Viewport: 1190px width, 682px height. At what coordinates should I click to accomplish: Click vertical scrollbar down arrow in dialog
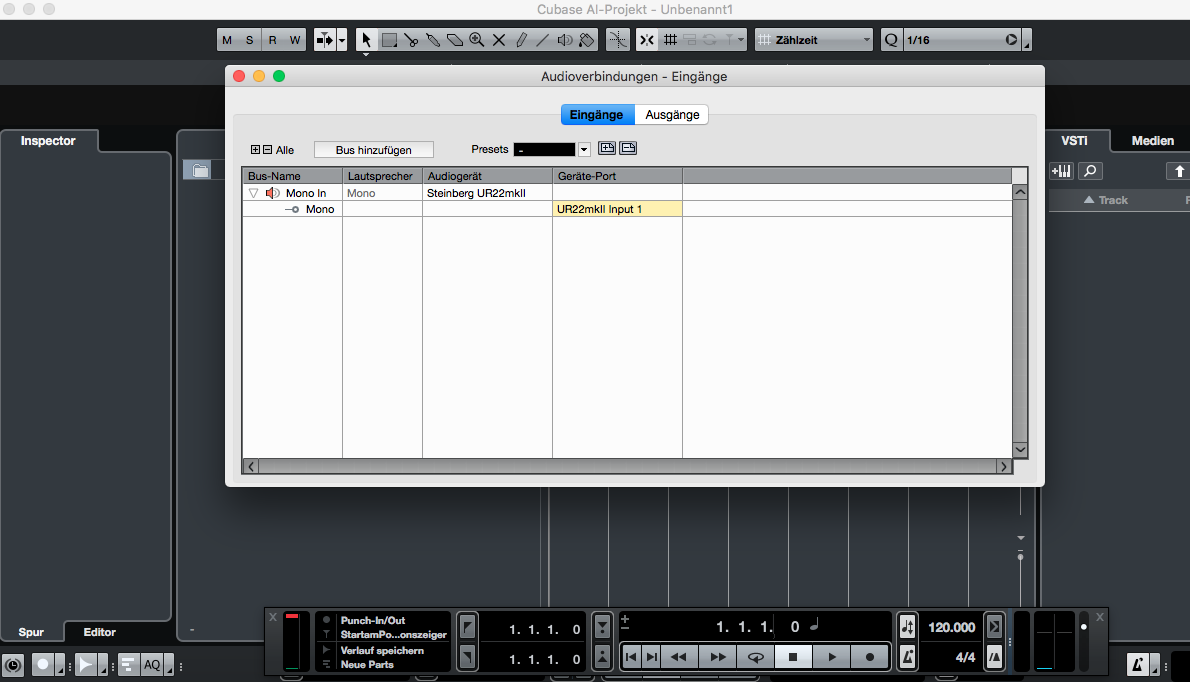[x=1020, y=449]
